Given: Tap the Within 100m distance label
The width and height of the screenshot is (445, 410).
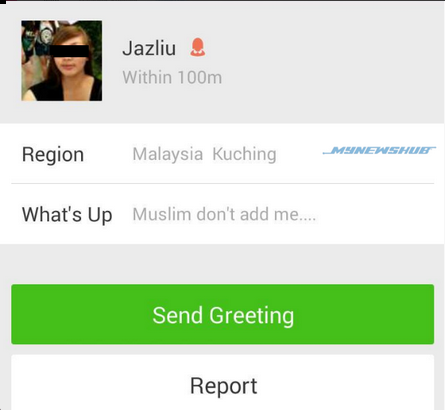Looking at the screenshot, I should [x=172, y=78].
